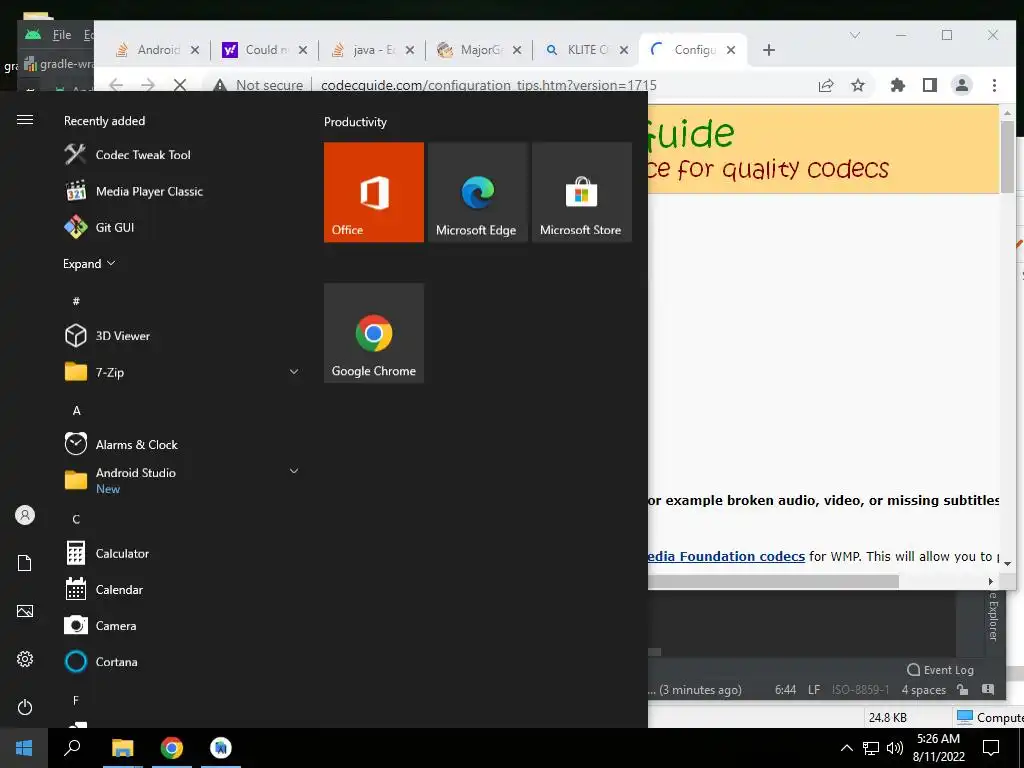Toggle read-only lock icon in status bar

[963, 690]
